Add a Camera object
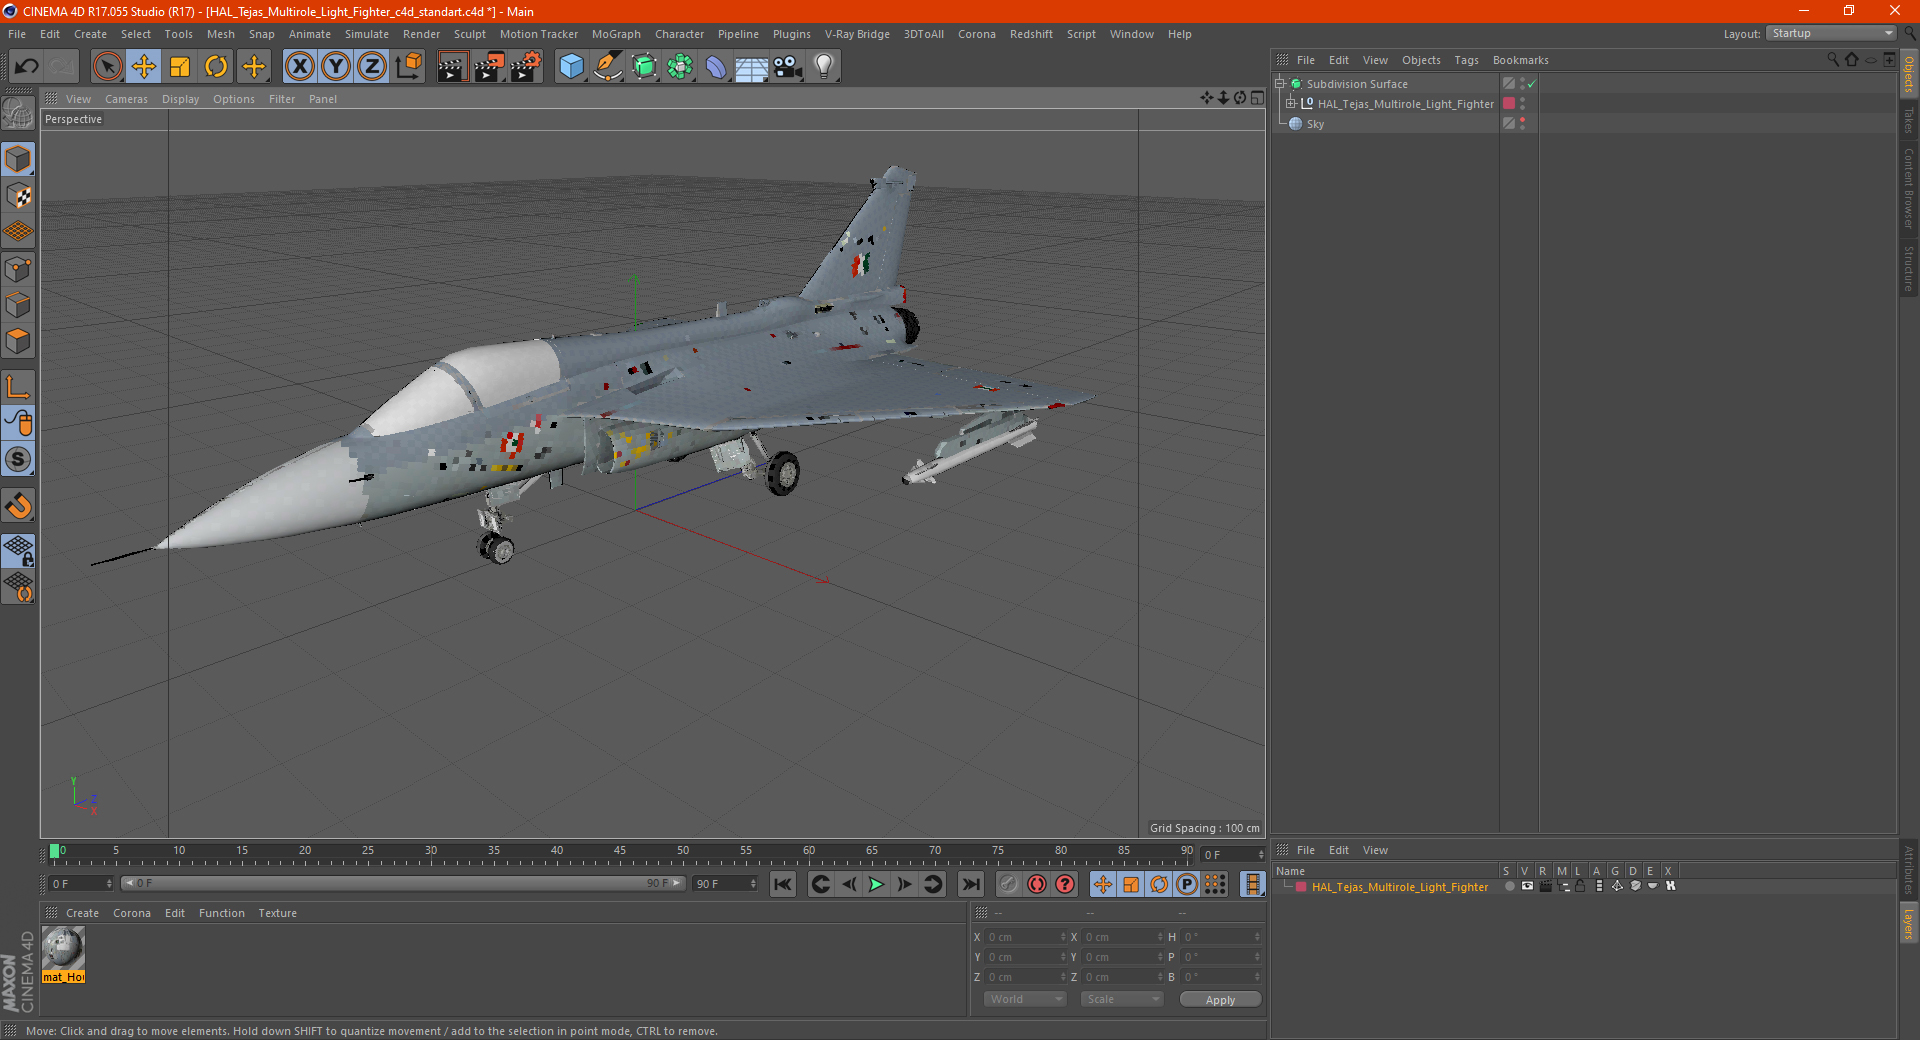This screenshot has height=1040, width=1920. (x=788, y=67)
